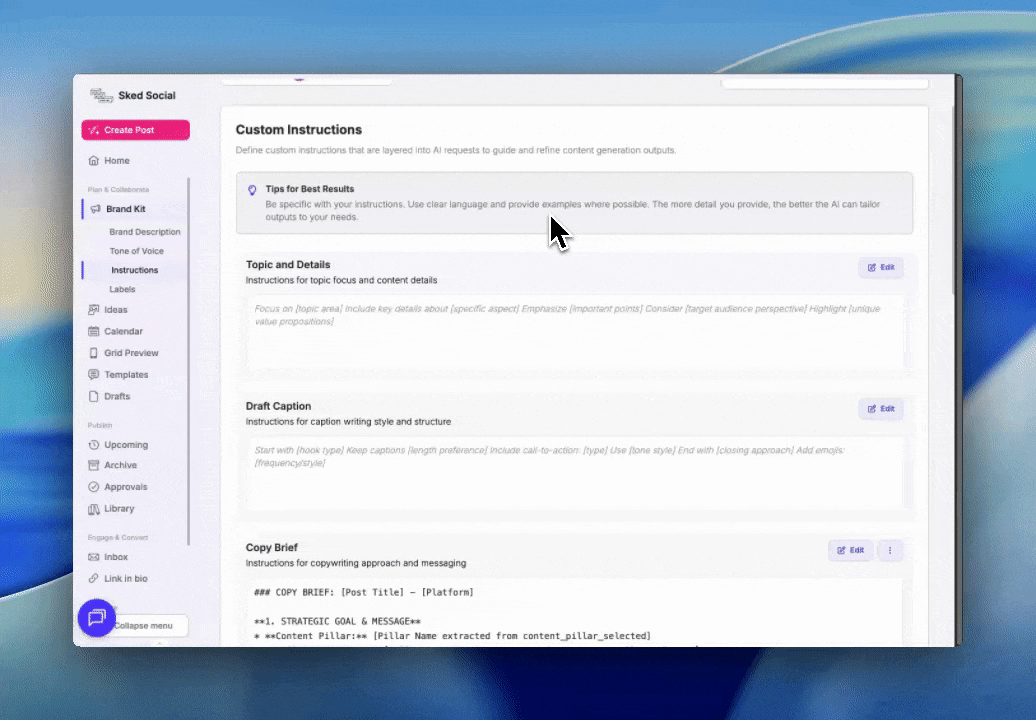Select Tone of Voice submenu item
Viewport: 1036px width, 720px height.
pos(136,251)
